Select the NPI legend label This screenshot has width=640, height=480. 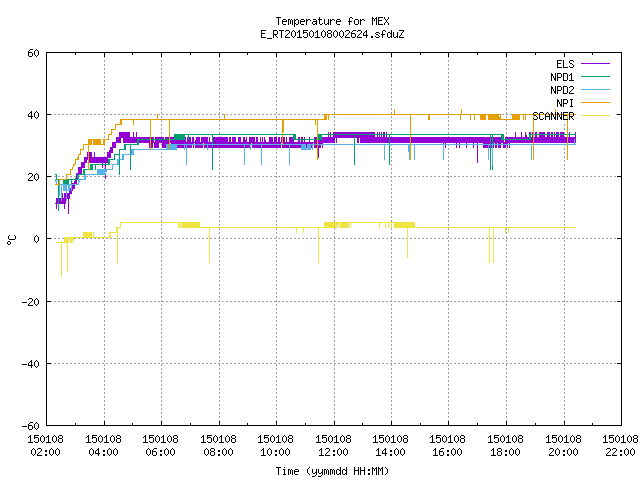point(565,103)
